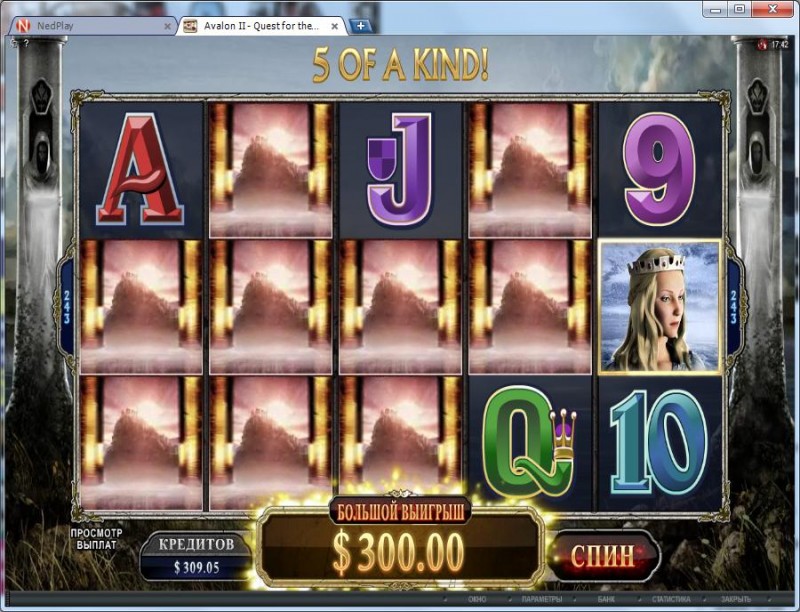Screen dimensions: 800x612
Task: Open the ПАРАМЕТРЫ menu
Action: (x=542, y=599)
